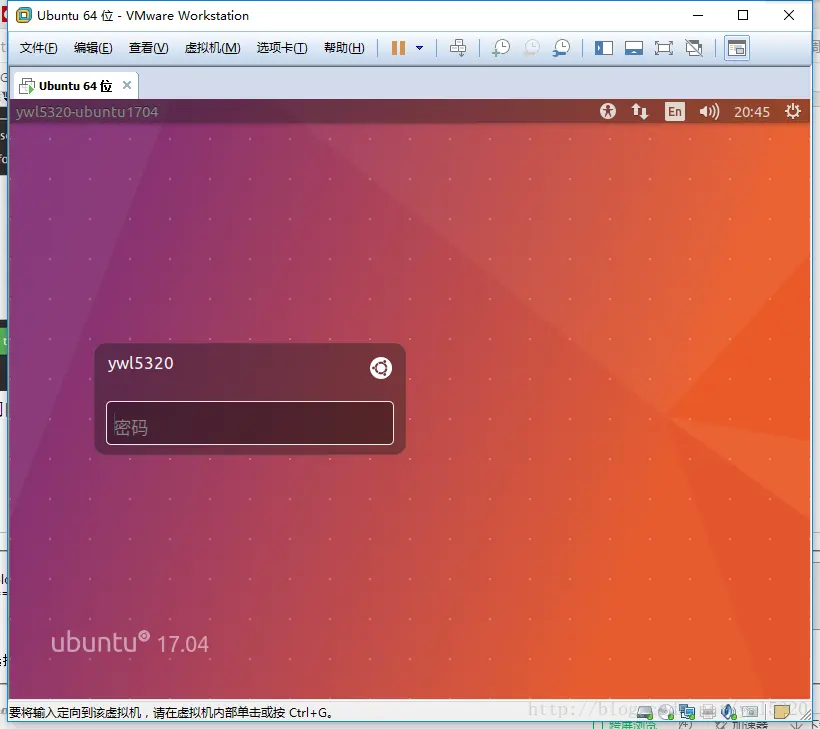
Task: Select the Ubuntu 64 位 tab
Action: pos(75,86)
